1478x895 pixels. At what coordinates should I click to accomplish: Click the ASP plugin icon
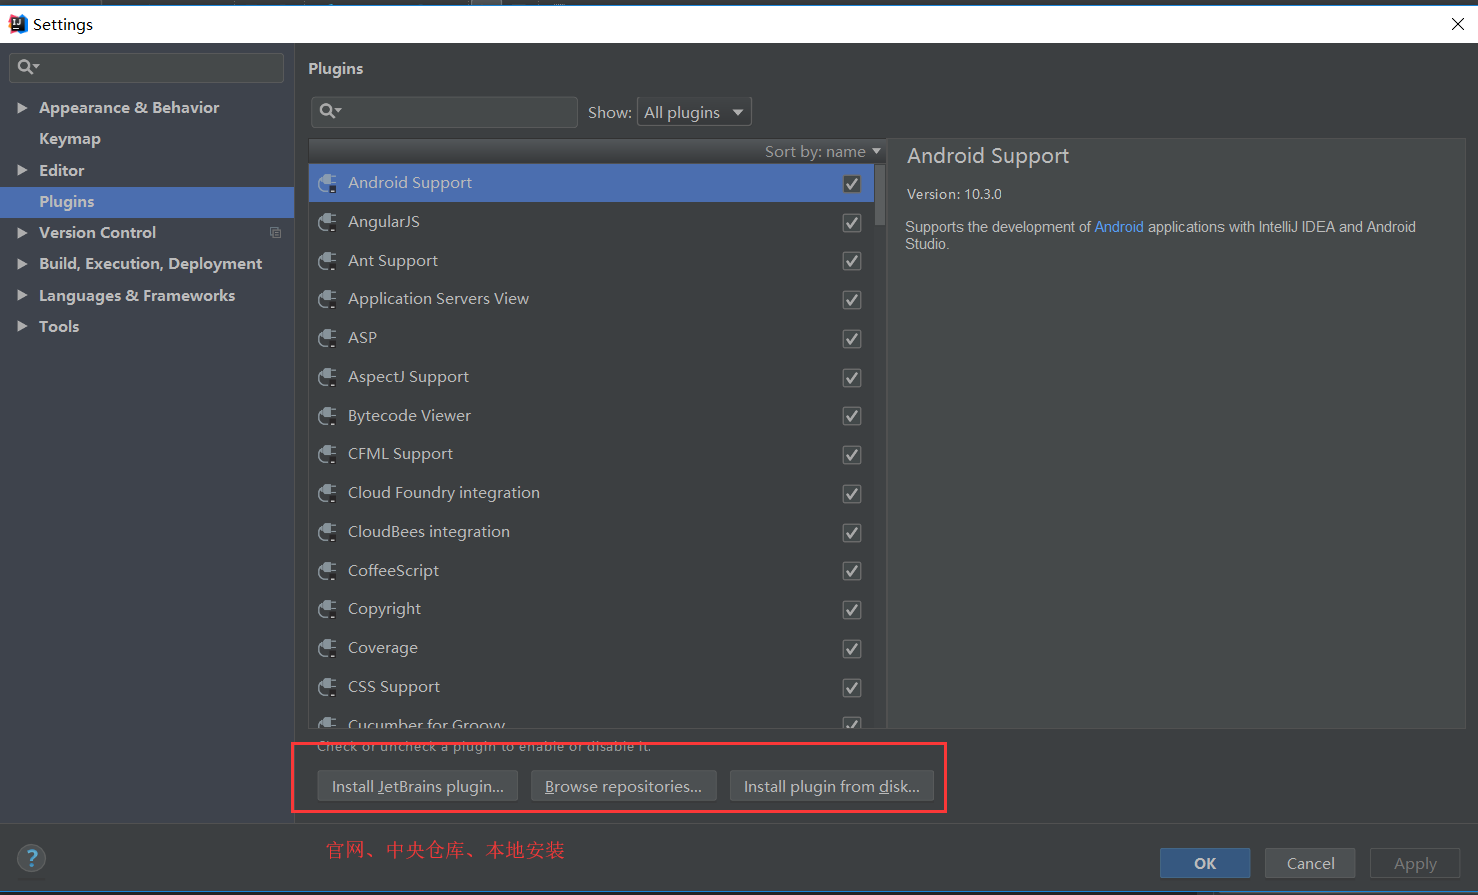tap(327, 338)
